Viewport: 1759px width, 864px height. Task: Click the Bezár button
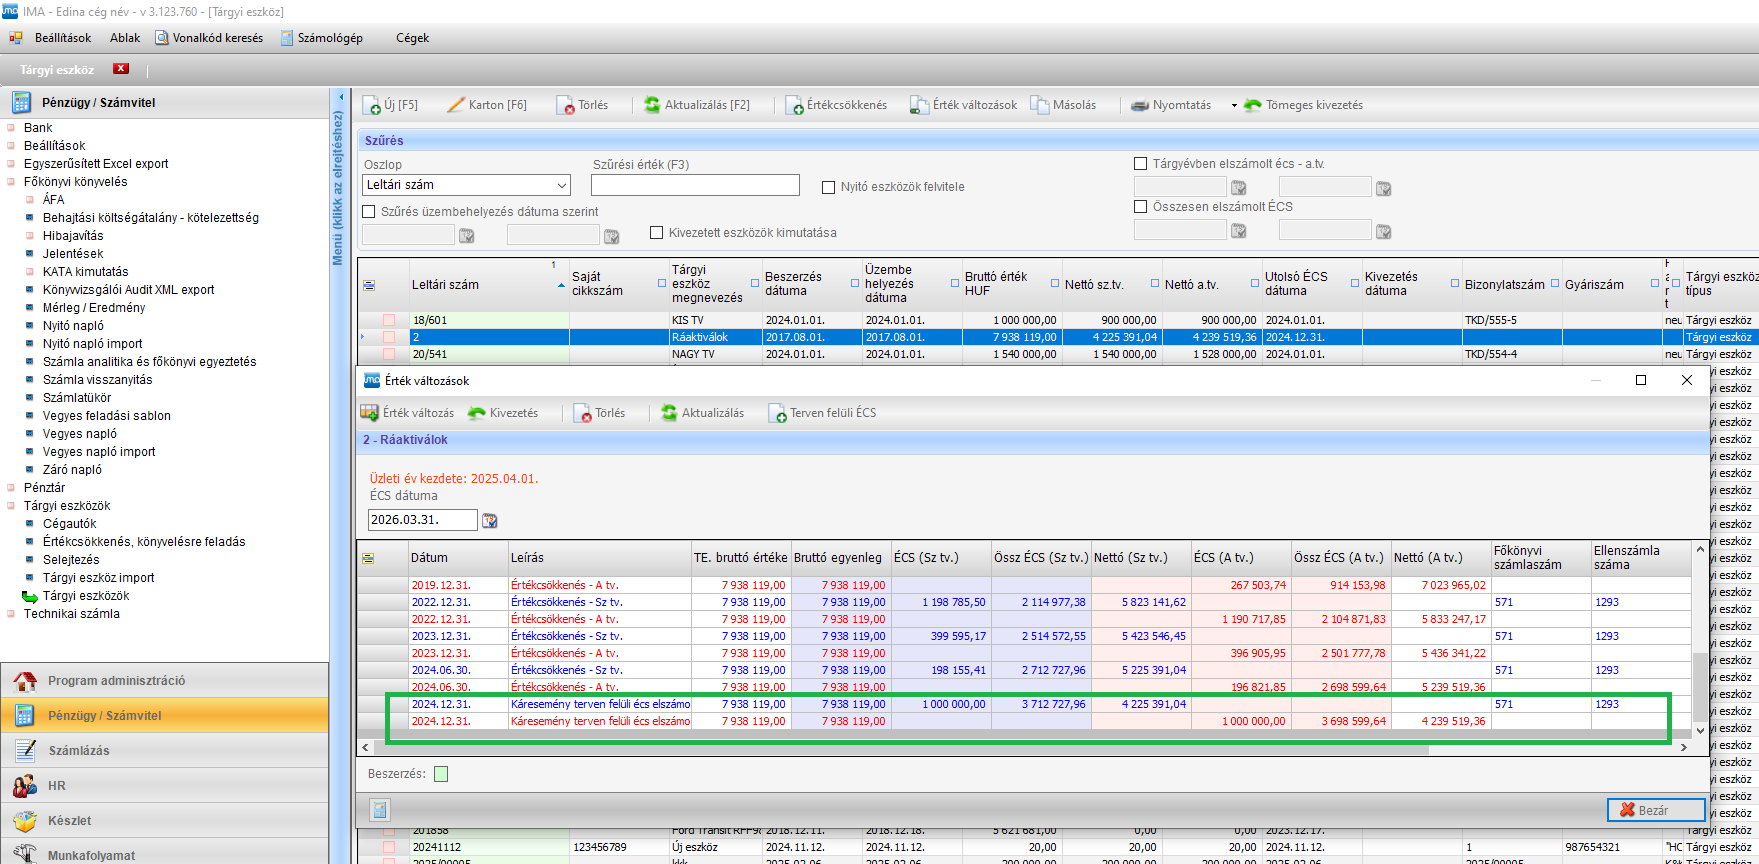1655,810
